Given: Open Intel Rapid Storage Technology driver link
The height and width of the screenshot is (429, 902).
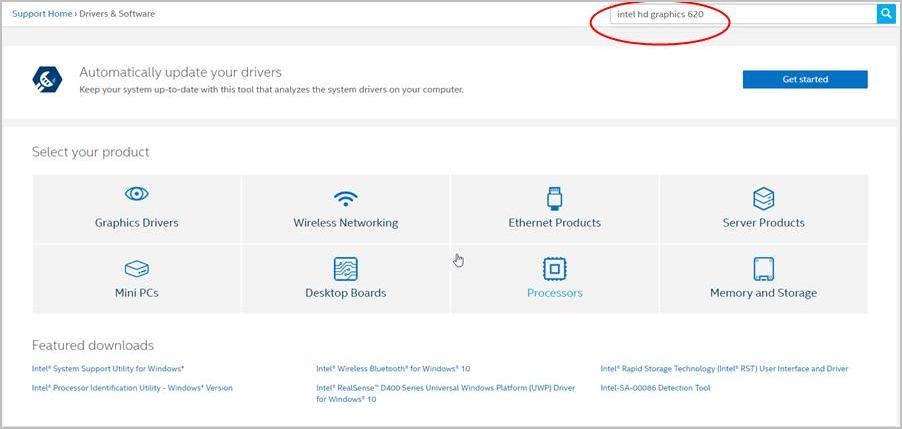Looking at the screenshot, I should (724, 369).
